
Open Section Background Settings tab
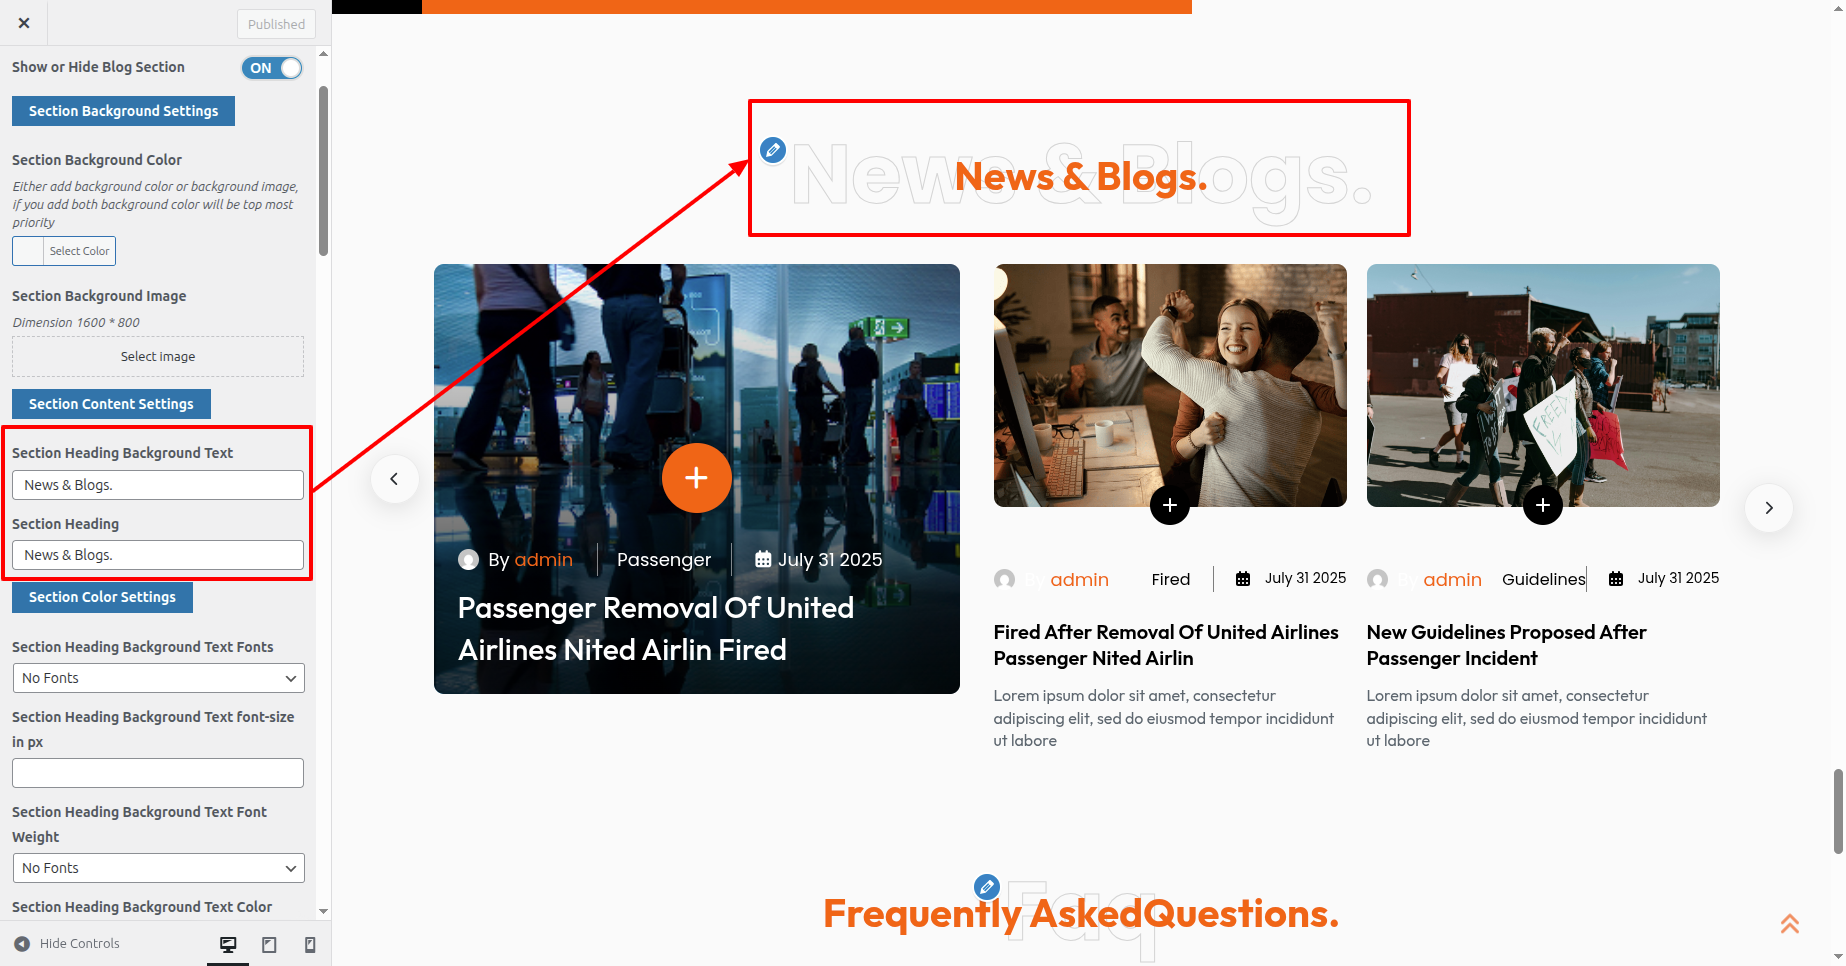[x=123, y=111]
